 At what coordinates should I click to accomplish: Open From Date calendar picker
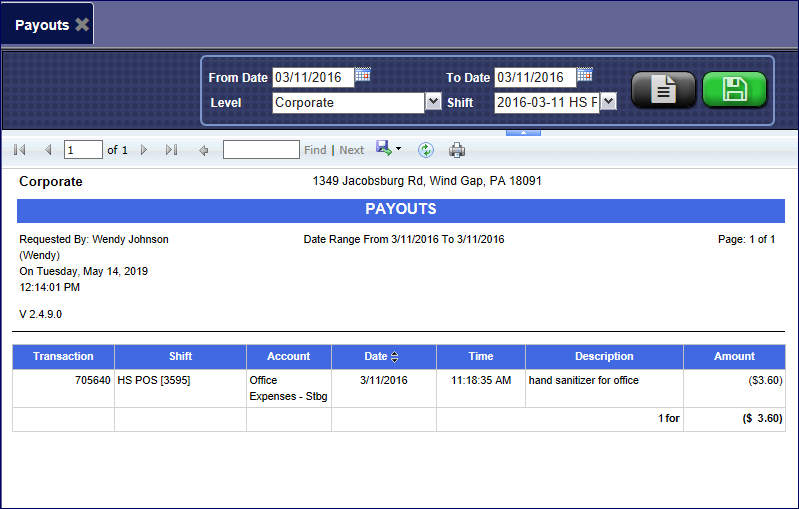click(363, 76)
